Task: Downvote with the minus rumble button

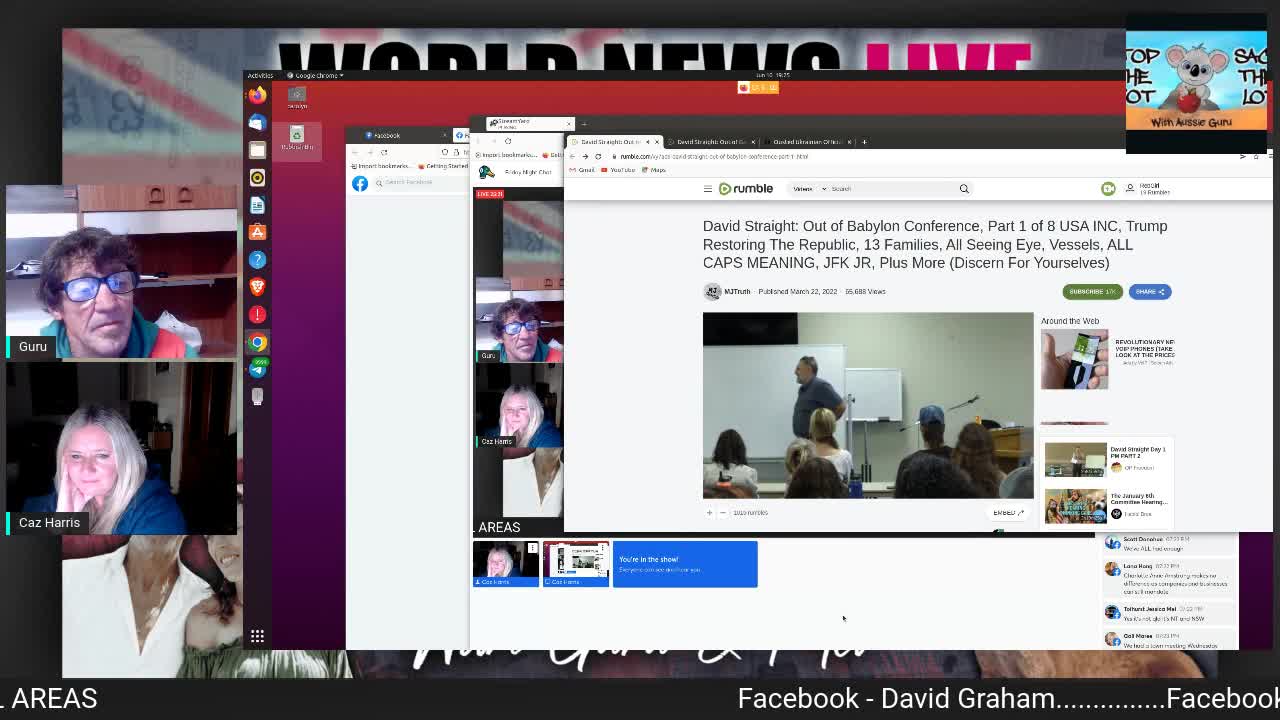Action: [x=722, y=513]
